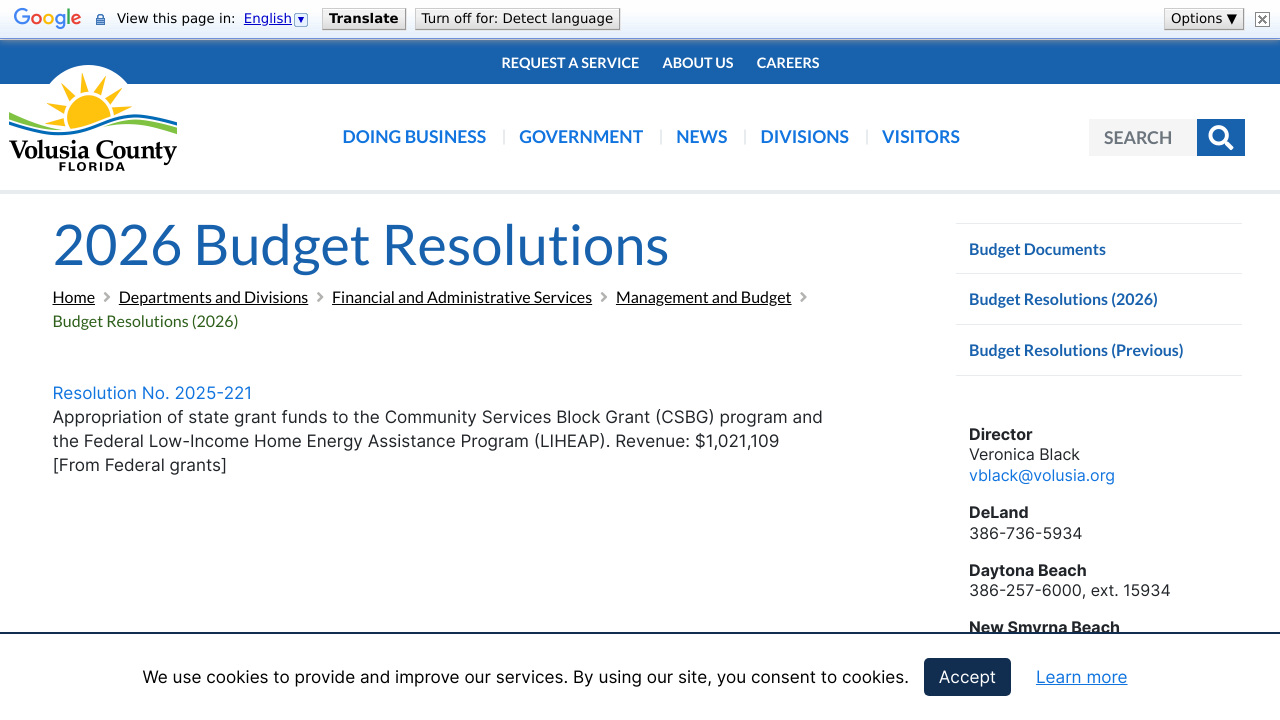The height and width of the screenshot is (720, 1280).
Task: Email Veronica Black via vblack@volusia.org
Action: 1042,475
